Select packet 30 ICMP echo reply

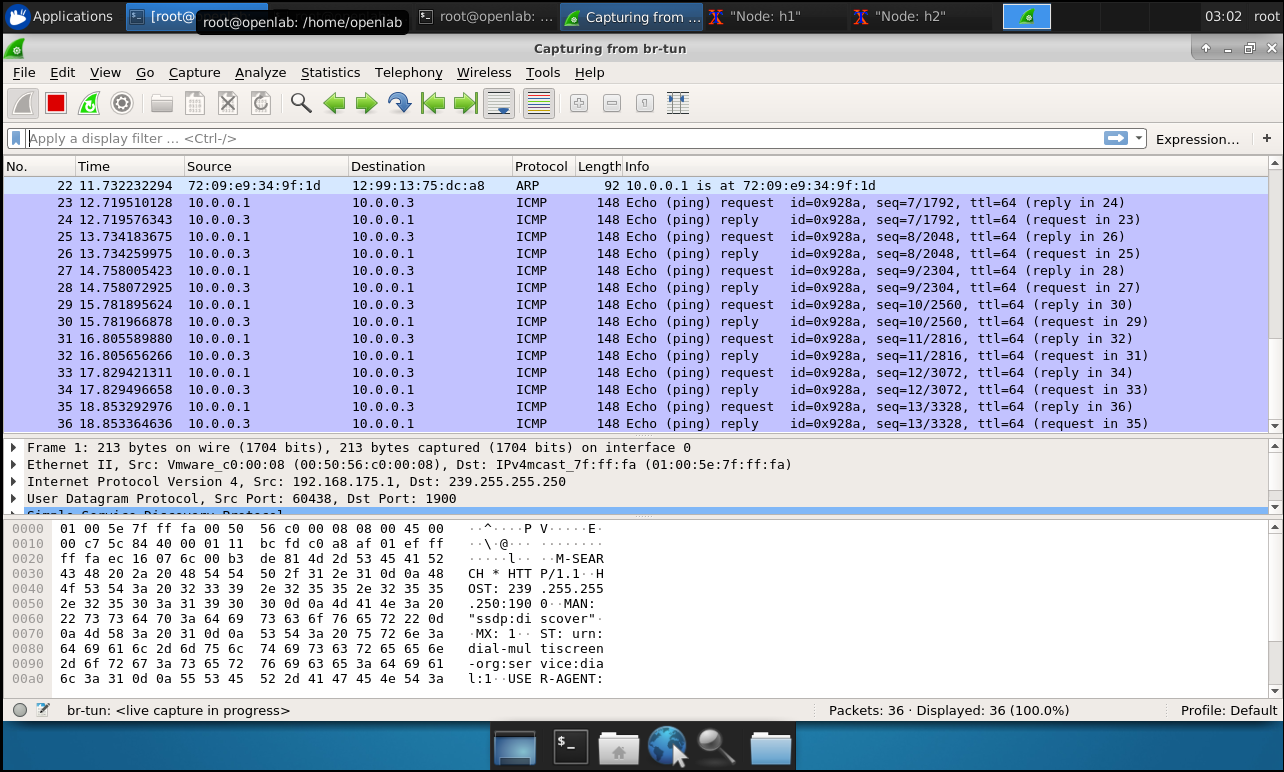pos(635,322)
